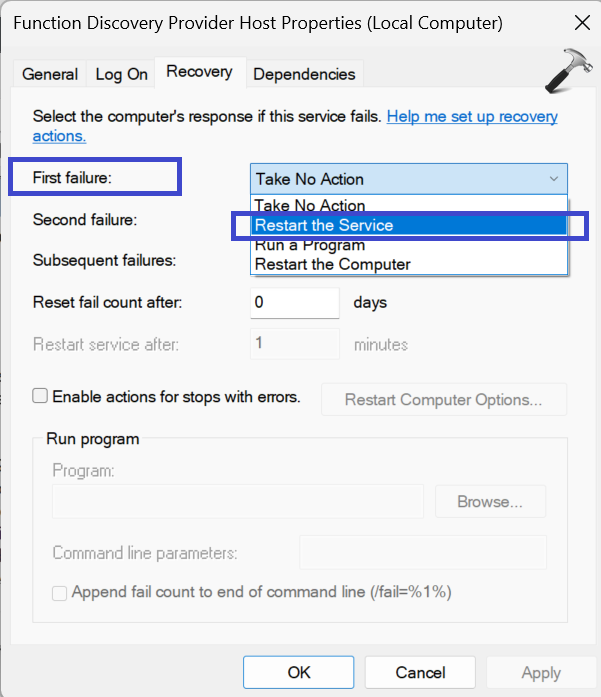Choose Take No Action from the list

click(x=310, y=206)
